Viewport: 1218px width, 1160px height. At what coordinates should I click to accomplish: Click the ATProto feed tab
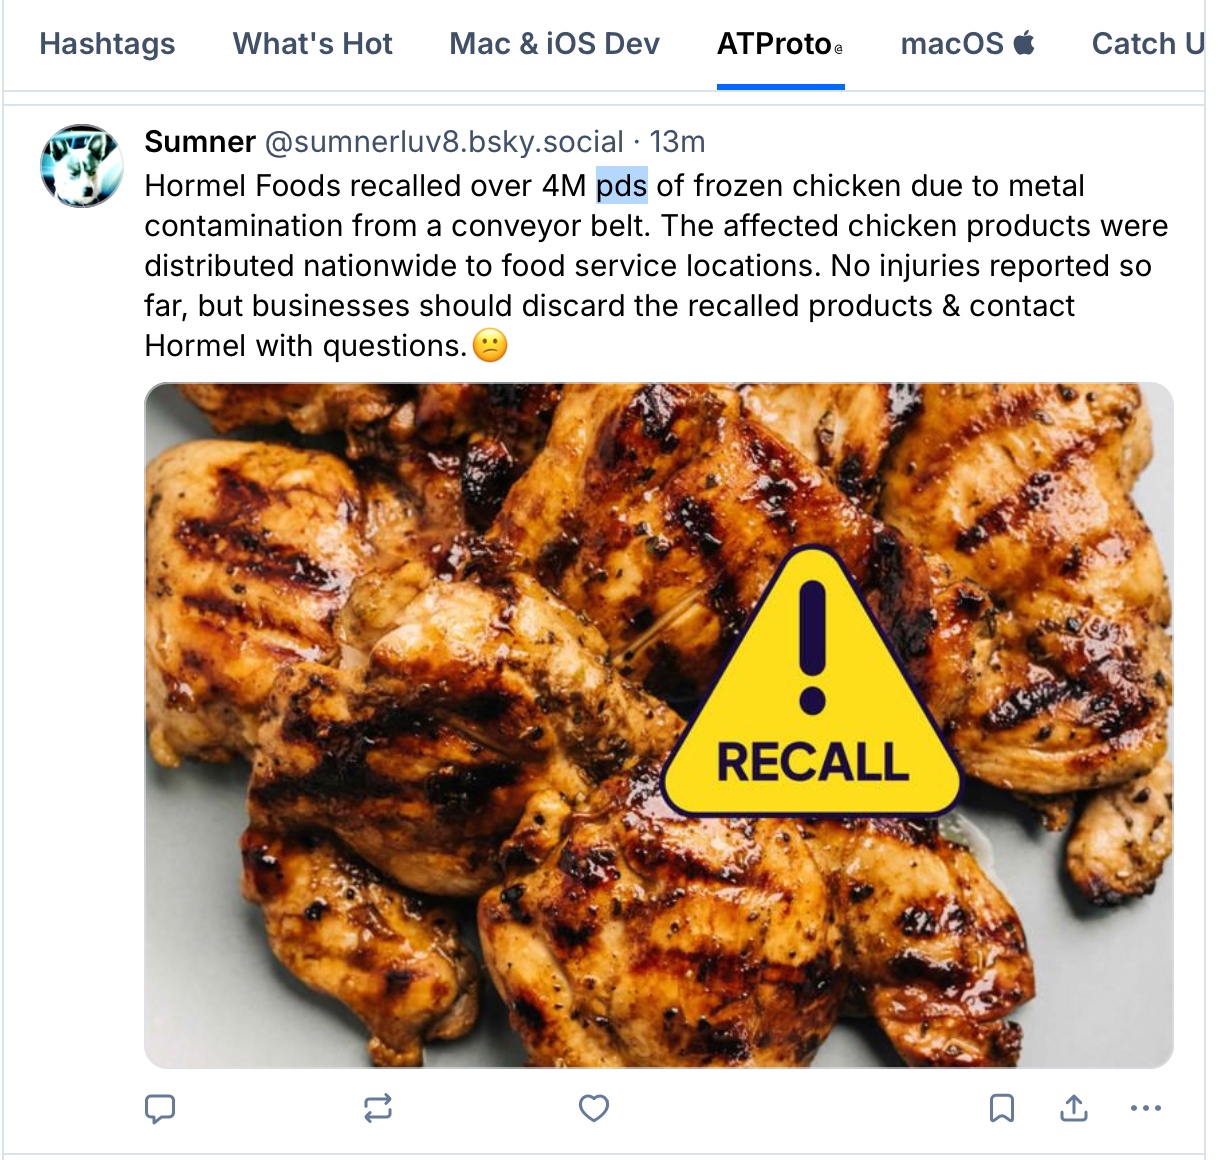[x=779, y=44]
